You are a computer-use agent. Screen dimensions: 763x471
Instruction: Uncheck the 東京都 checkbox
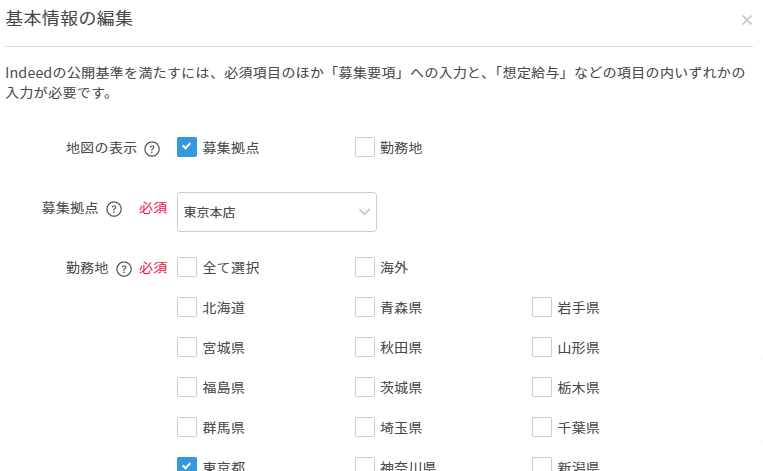point(187,464)
